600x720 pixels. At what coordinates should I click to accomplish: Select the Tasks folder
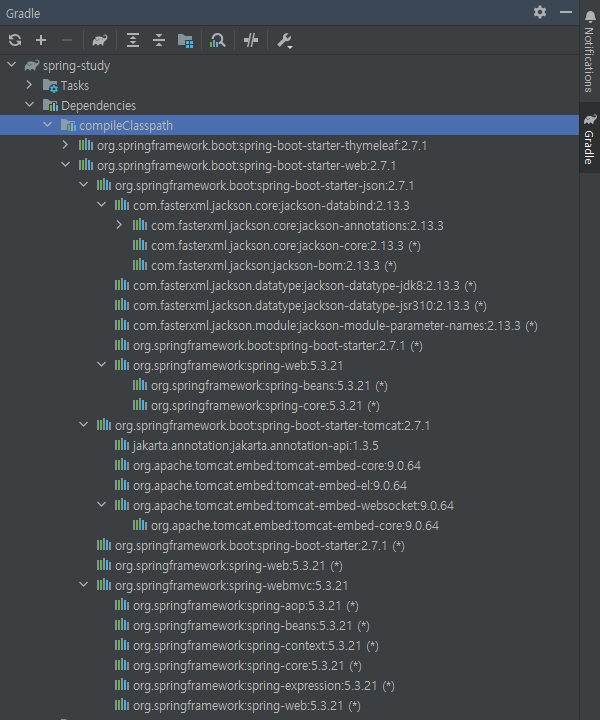(x=289, y=85)
